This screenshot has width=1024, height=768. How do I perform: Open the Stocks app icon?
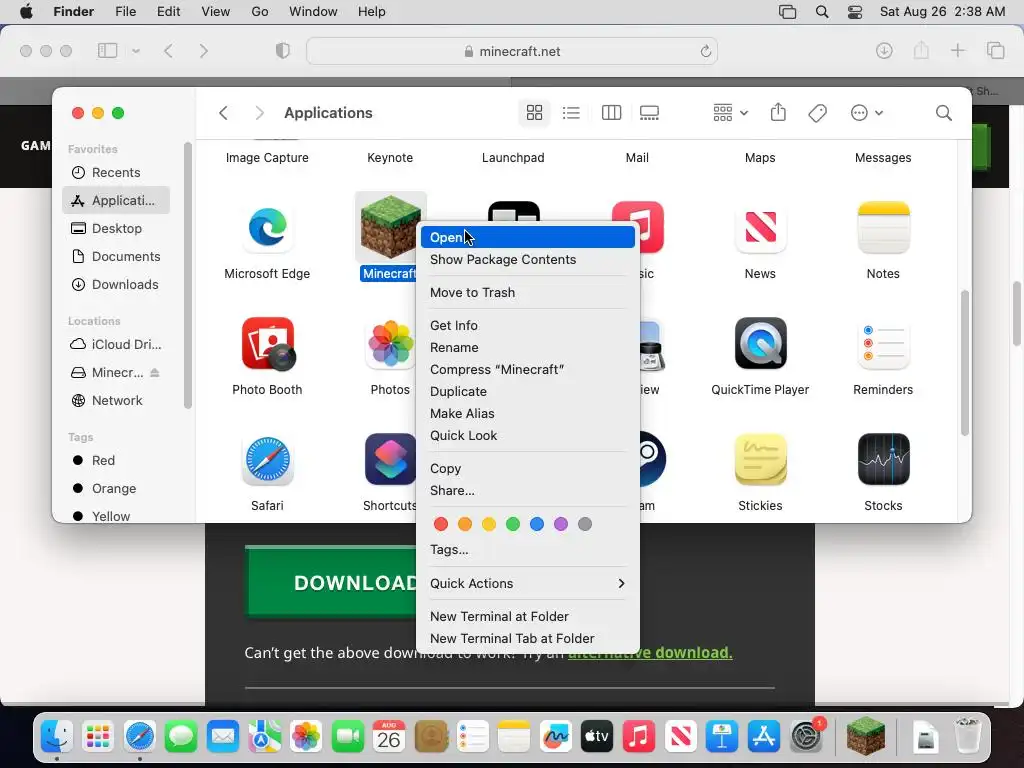click(883, 460)
